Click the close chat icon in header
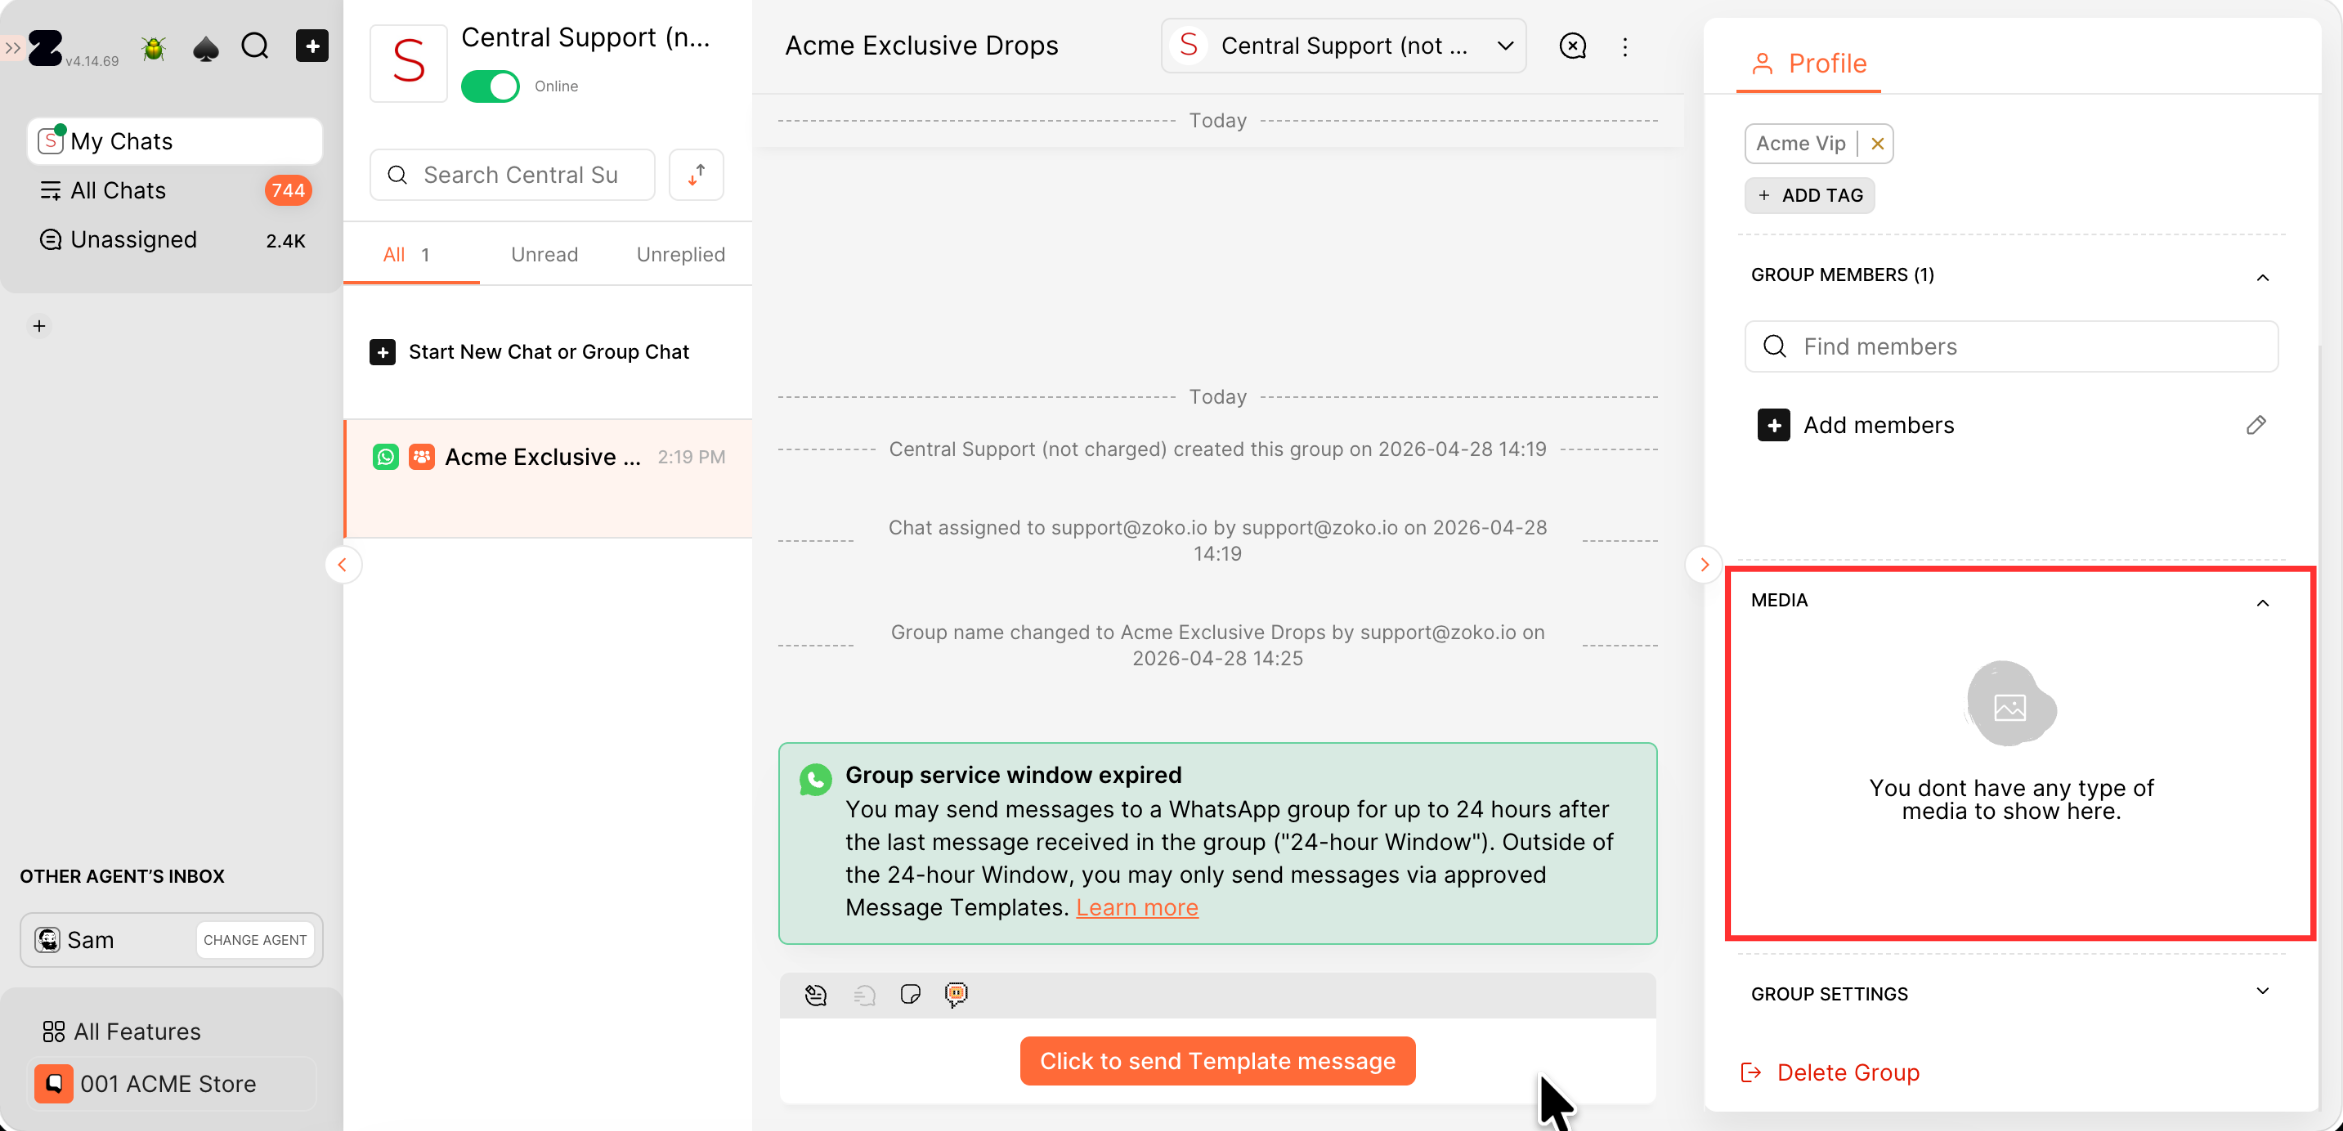Viewport: 2343px width, 1131px height. pyautogui.click(x=1572, y=46)
